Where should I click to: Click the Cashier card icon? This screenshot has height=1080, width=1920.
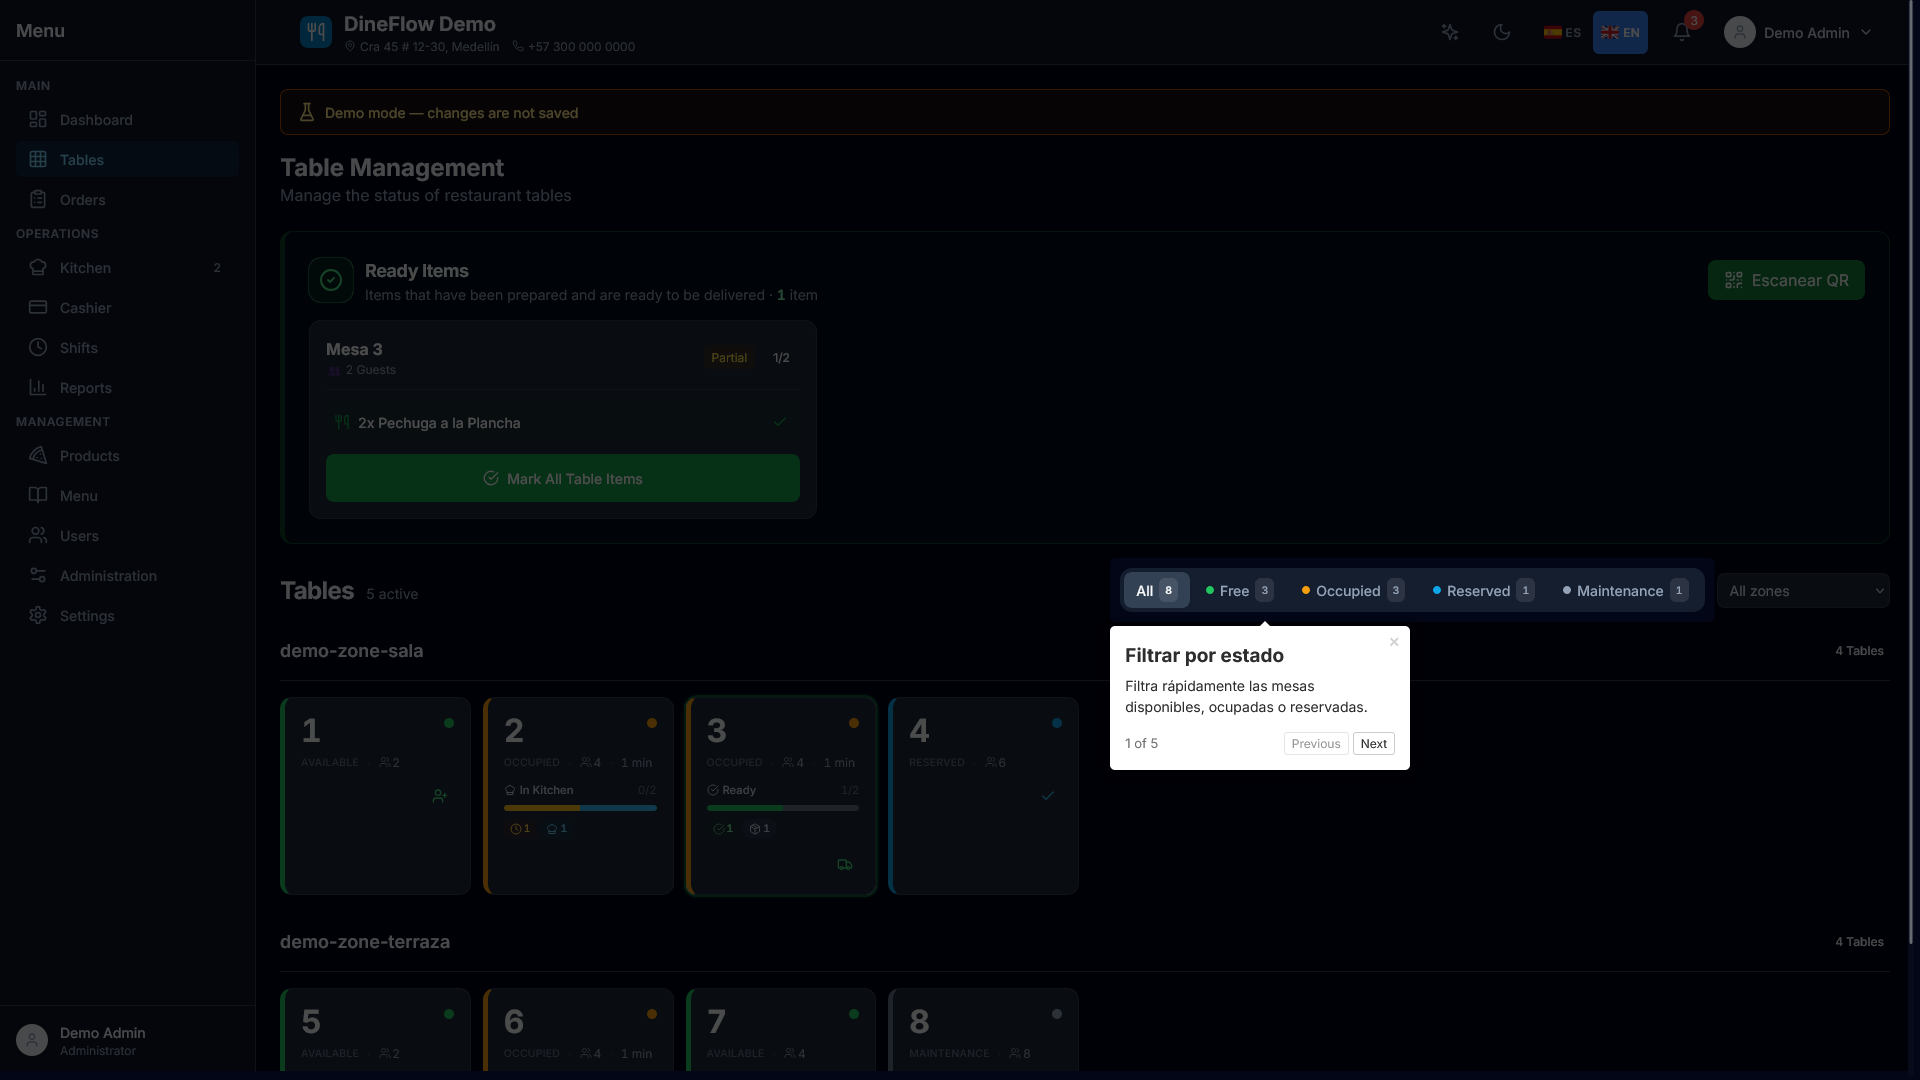click(38, 307)
